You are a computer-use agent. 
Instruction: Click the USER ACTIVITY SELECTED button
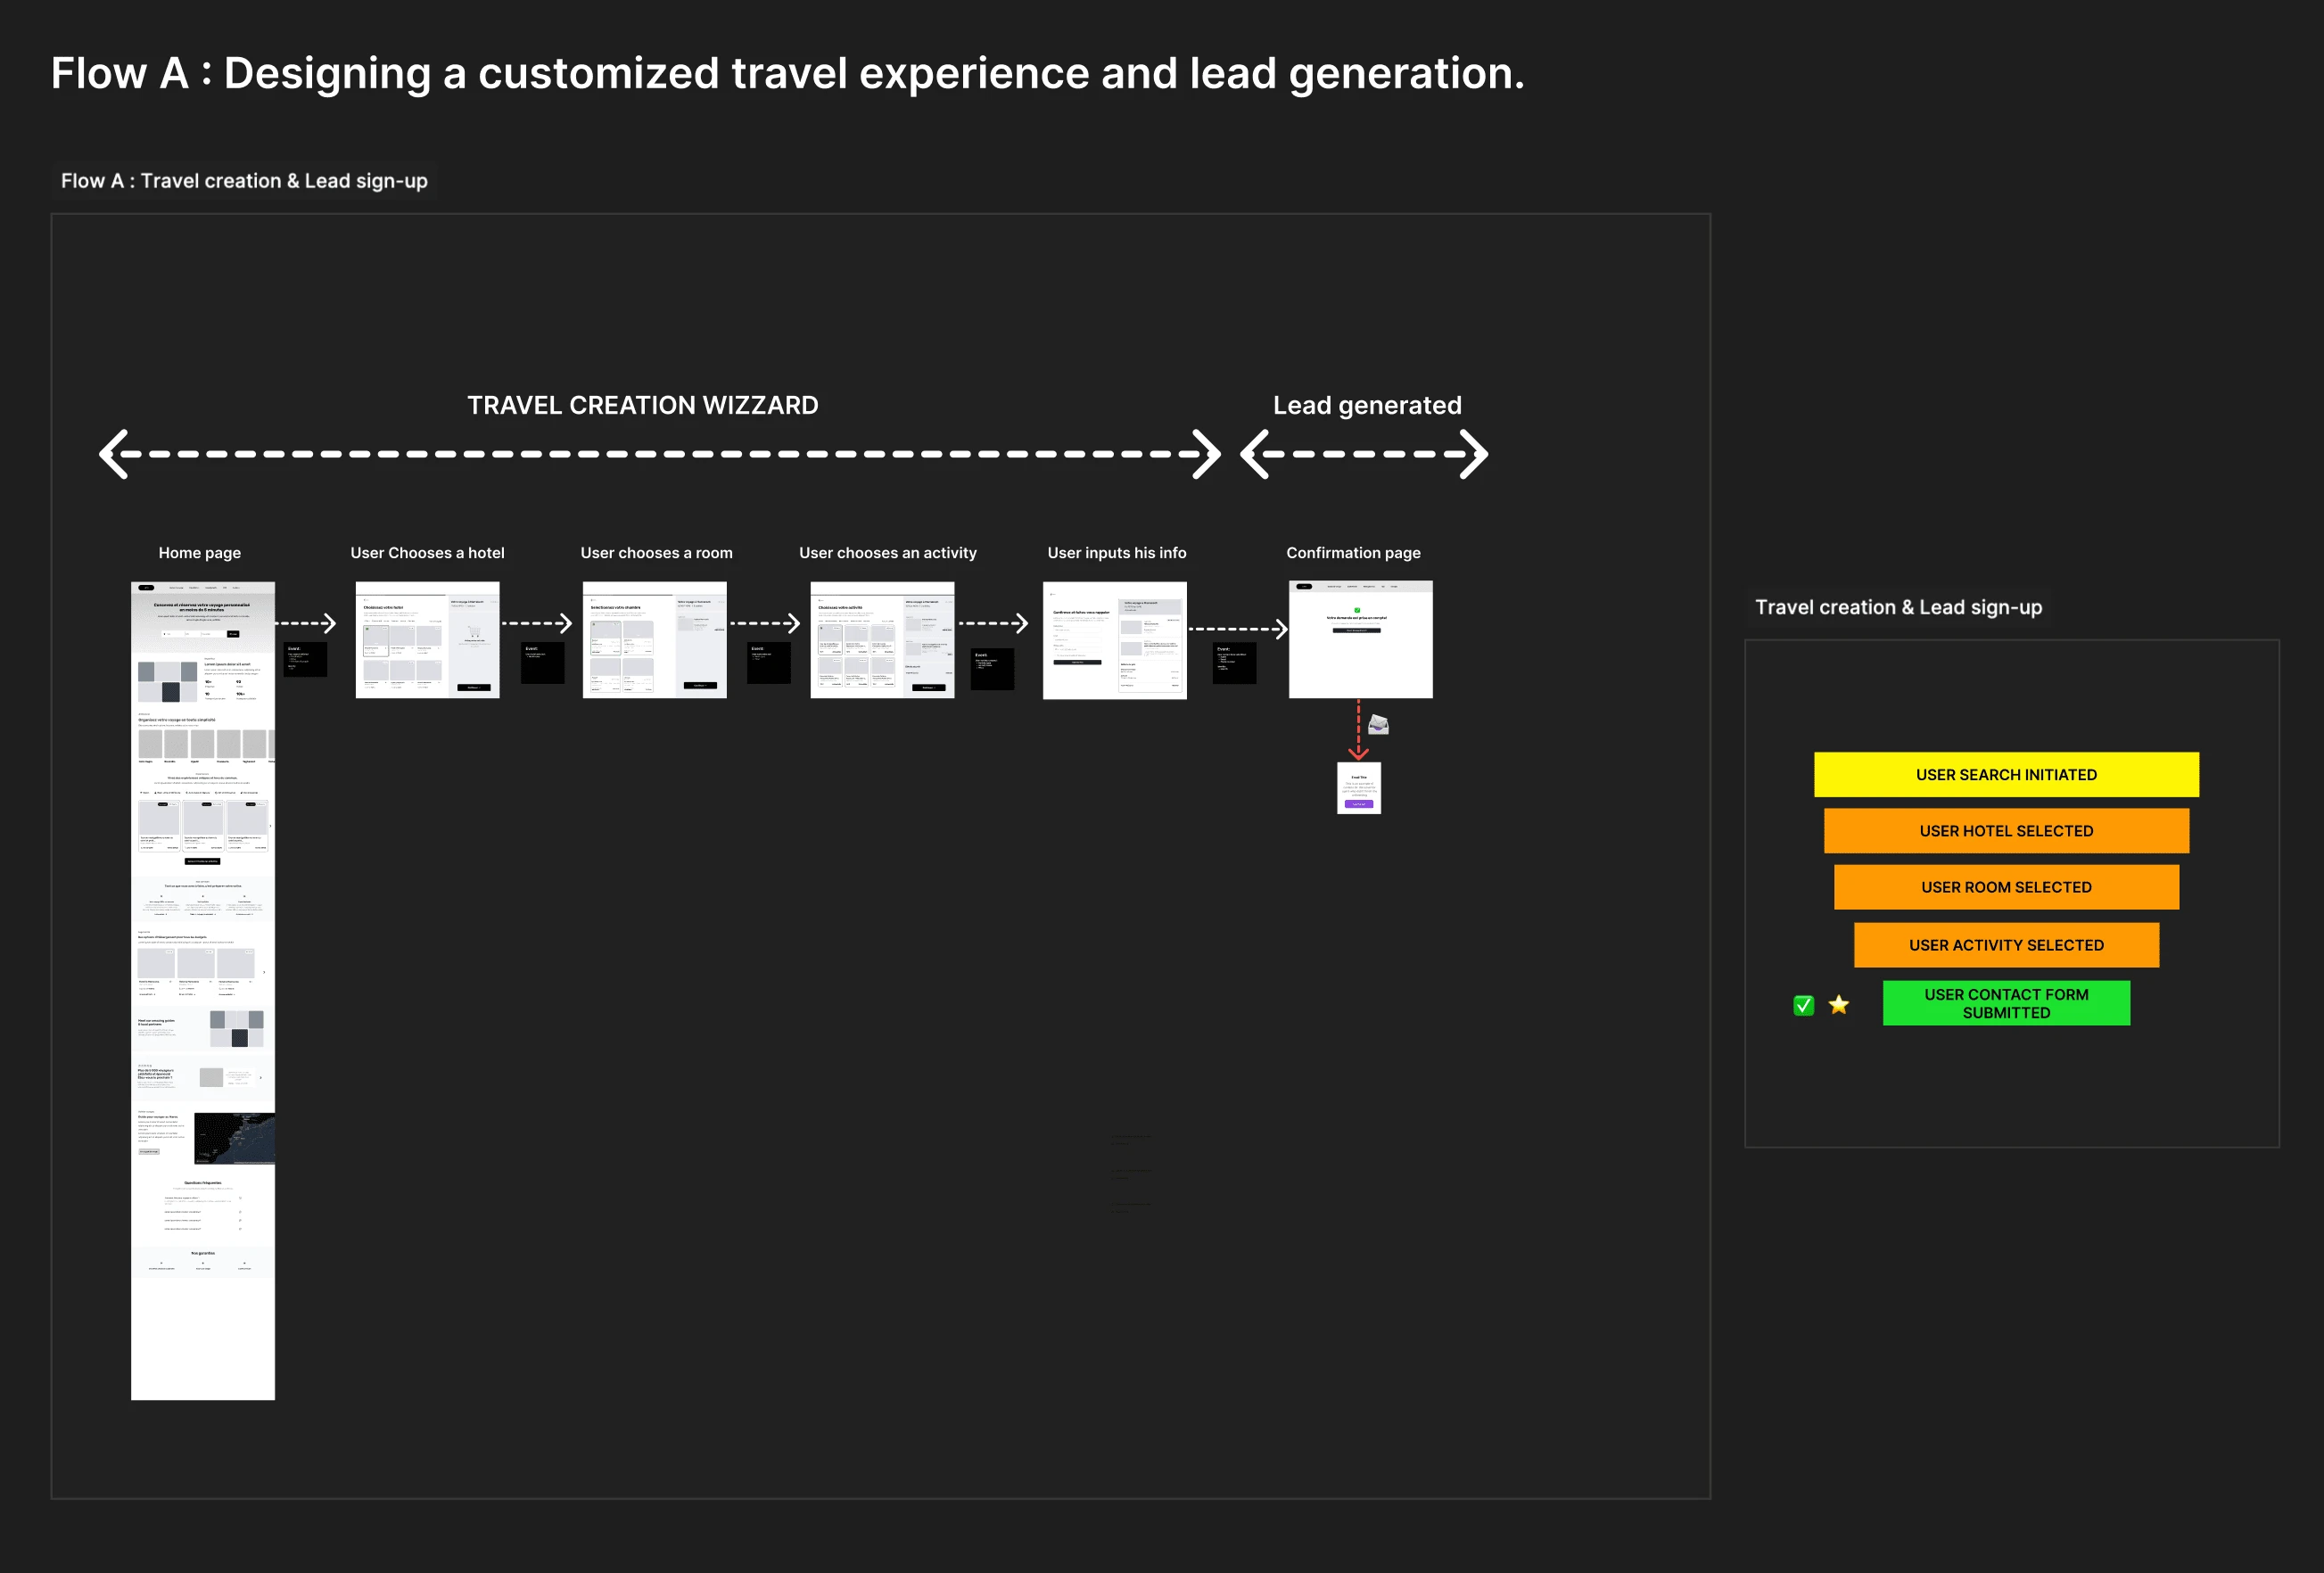(x=2007, y=943)
